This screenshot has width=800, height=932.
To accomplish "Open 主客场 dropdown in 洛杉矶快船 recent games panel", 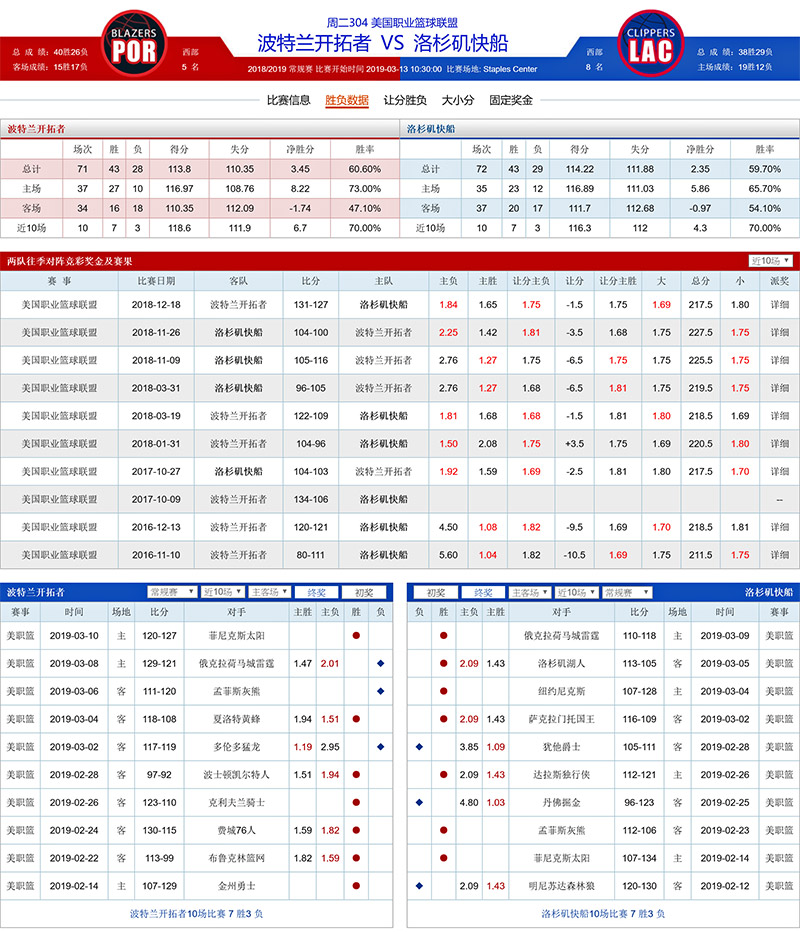I will [530, 593].
